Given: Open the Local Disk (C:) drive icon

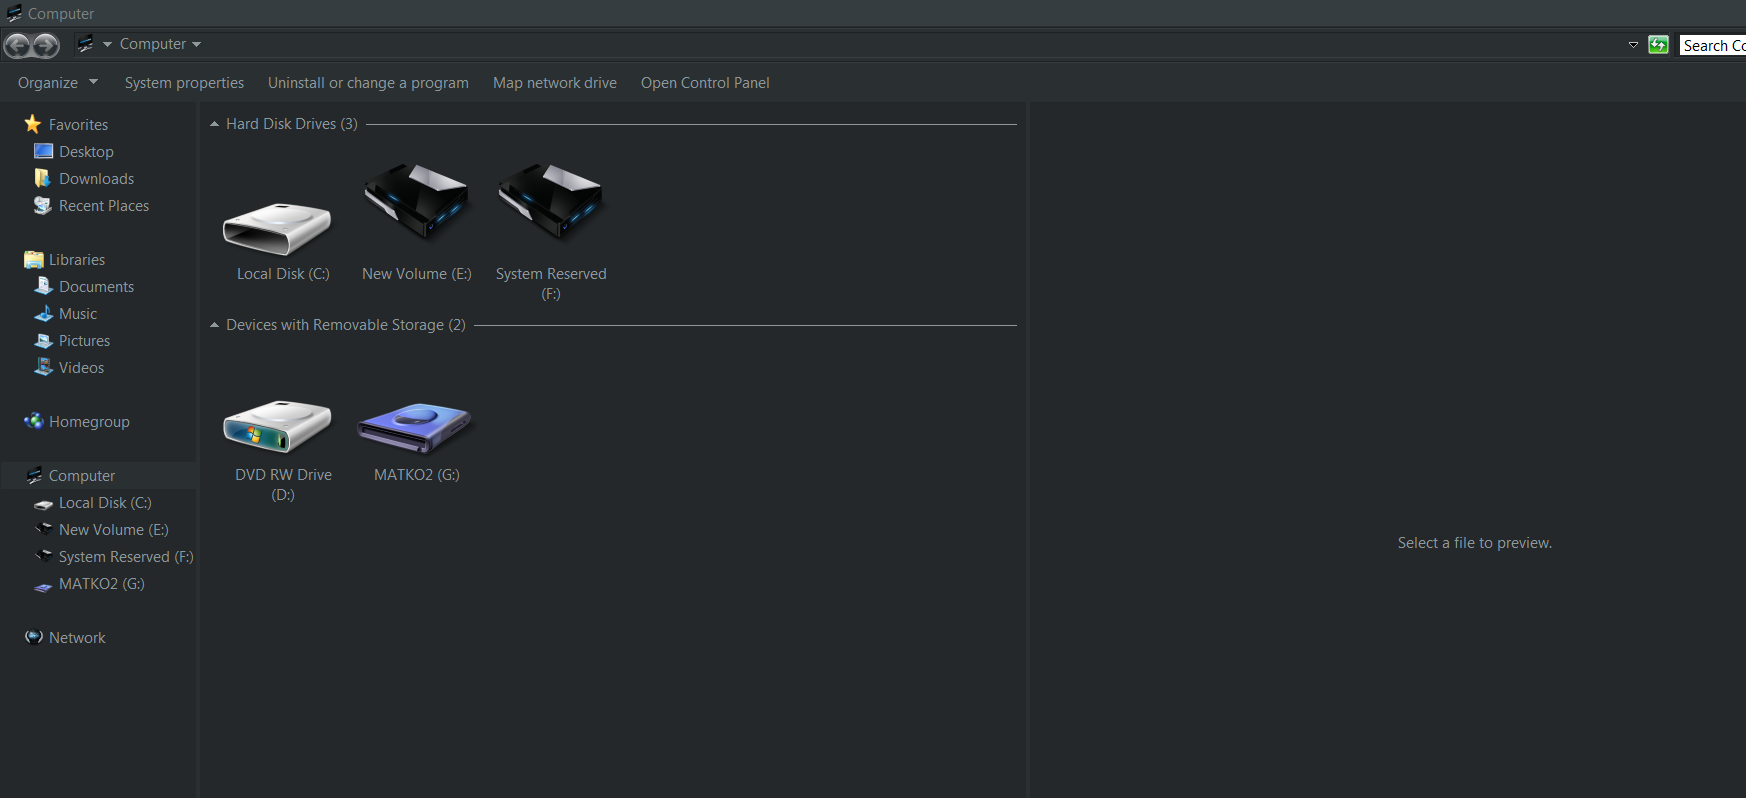Looking at the screenshot, I should click(277, 228).
